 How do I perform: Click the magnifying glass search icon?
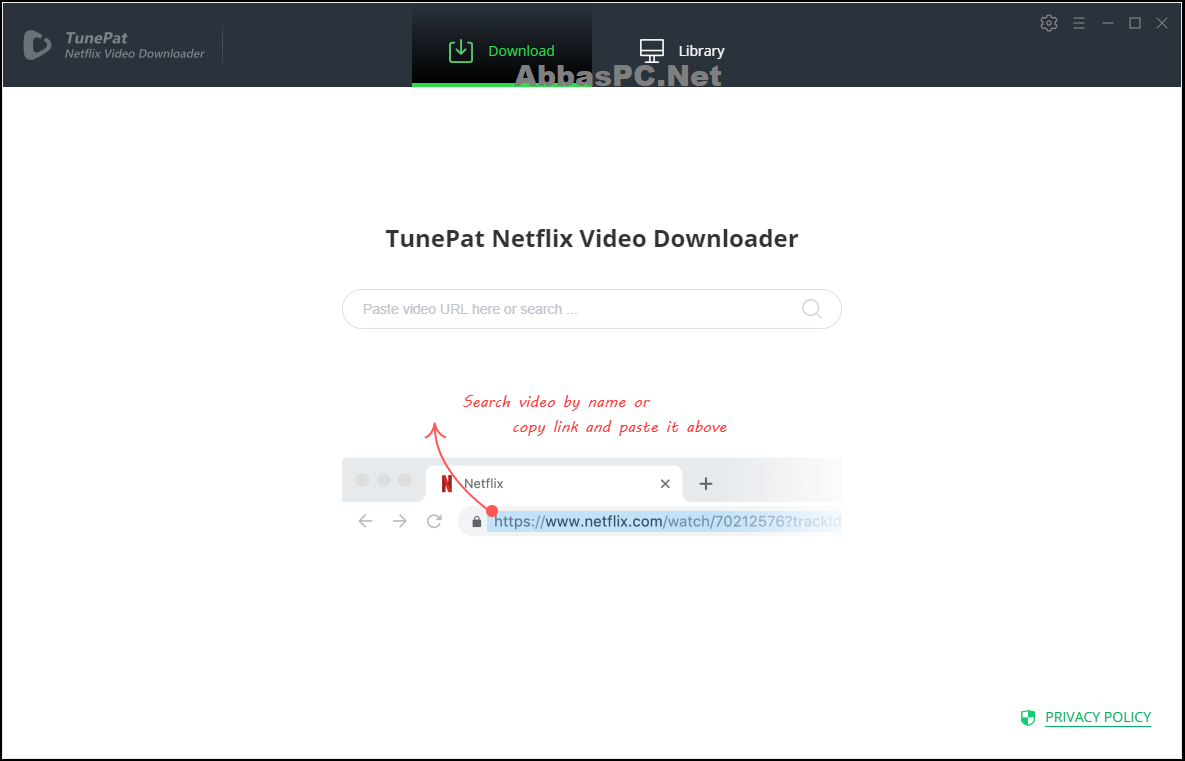[x=812, y=309]
